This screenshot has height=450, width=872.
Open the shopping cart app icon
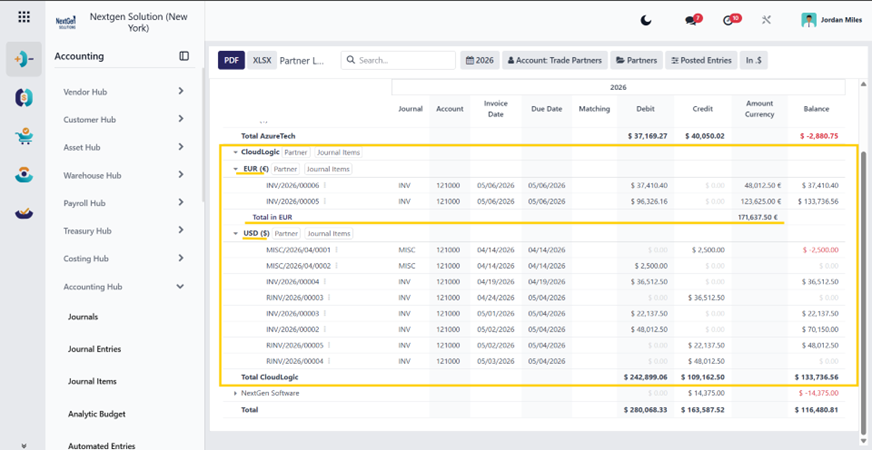24,136
